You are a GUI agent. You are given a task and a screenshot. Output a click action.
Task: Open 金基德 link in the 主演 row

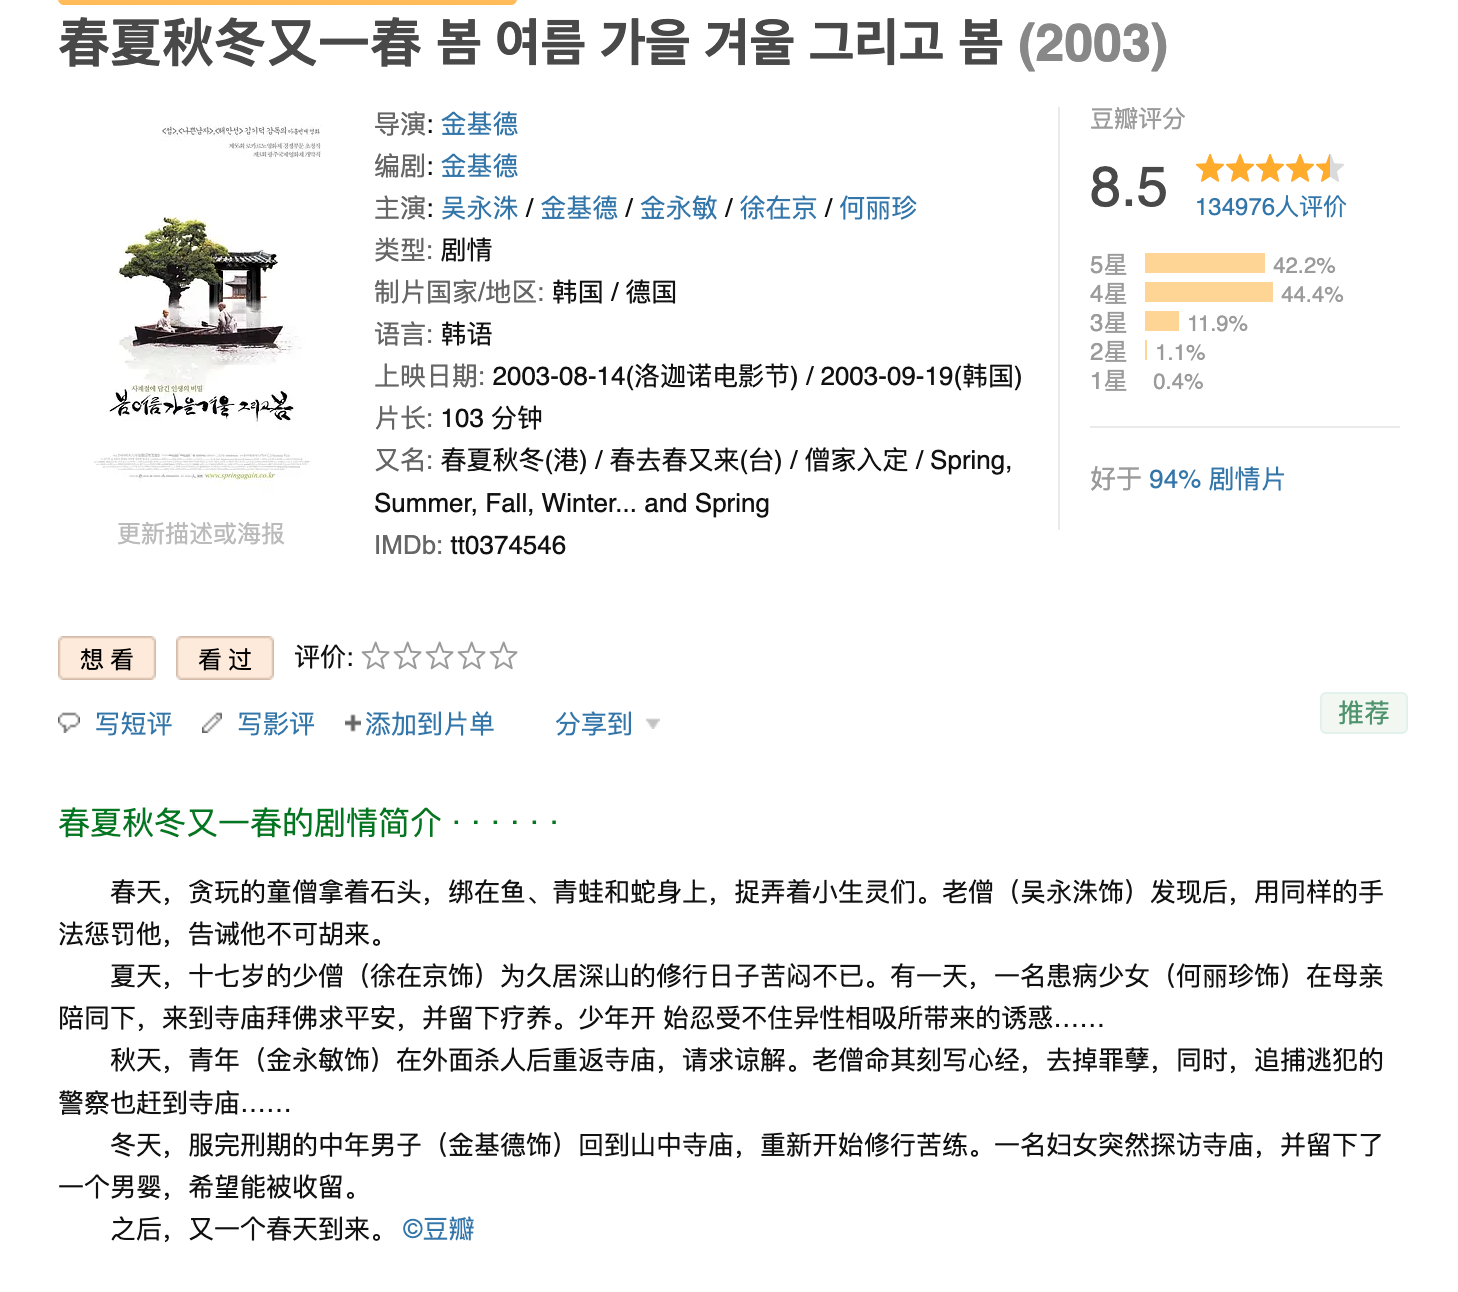(579, 208)
